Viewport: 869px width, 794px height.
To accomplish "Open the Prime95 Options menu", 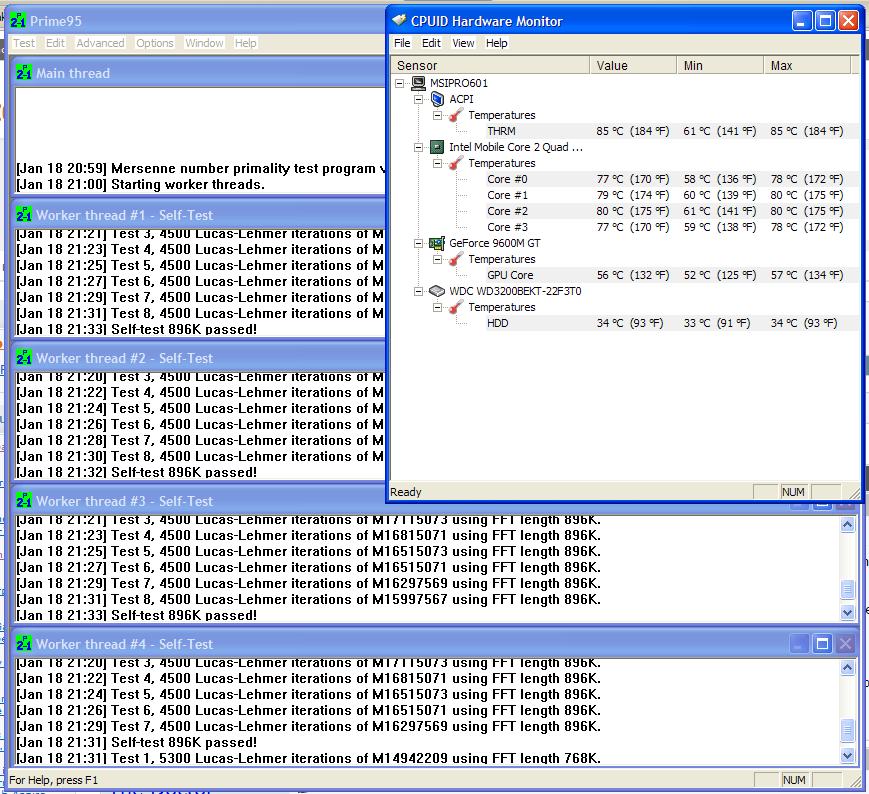I will click(x=155, y=43).
